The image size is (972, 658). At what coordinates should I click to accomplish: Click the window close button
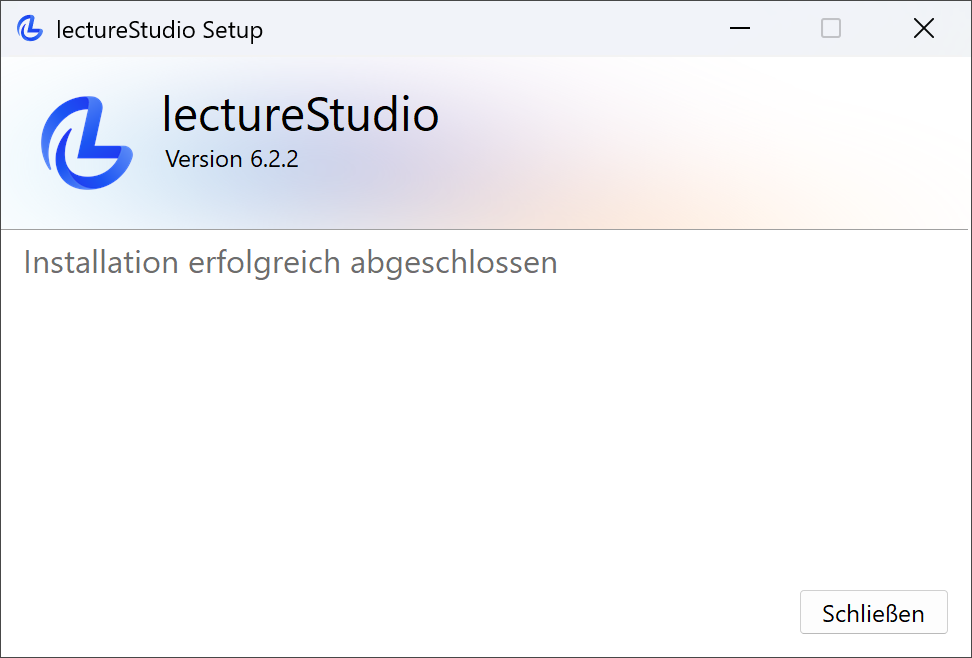(923, 28)
